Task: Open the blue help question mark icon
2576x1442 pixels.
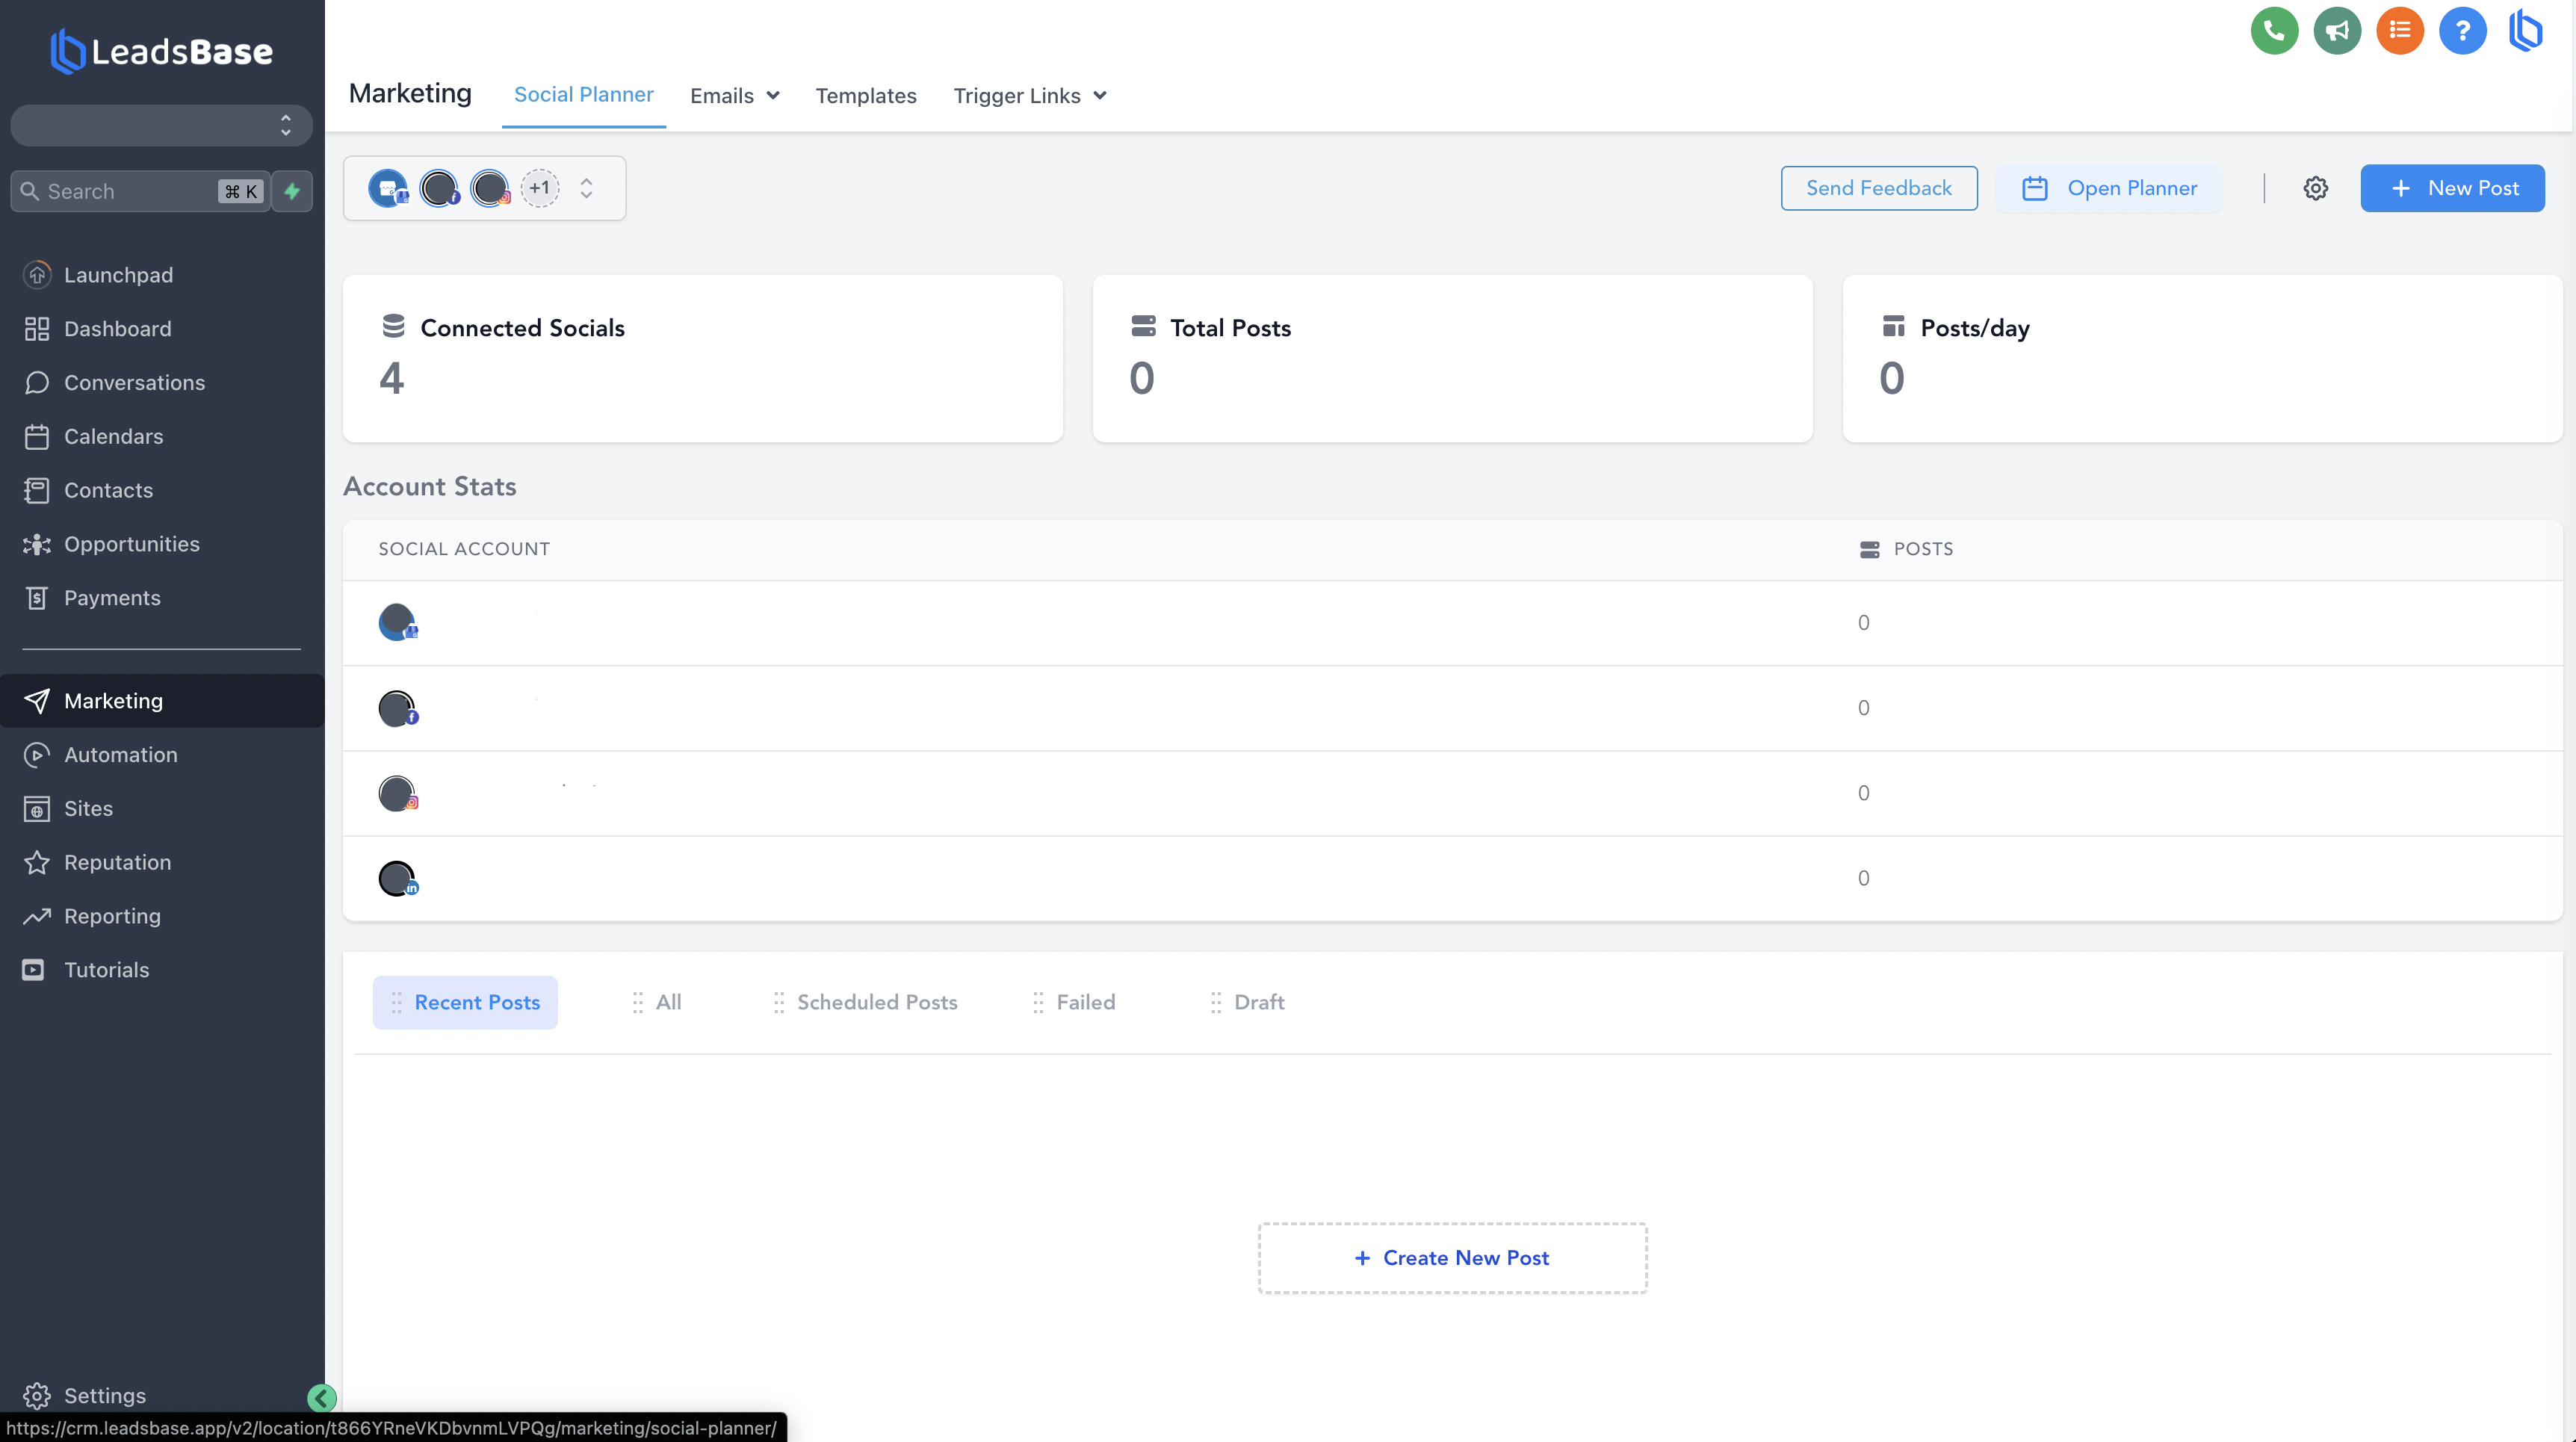Action: coord(2463,30)
